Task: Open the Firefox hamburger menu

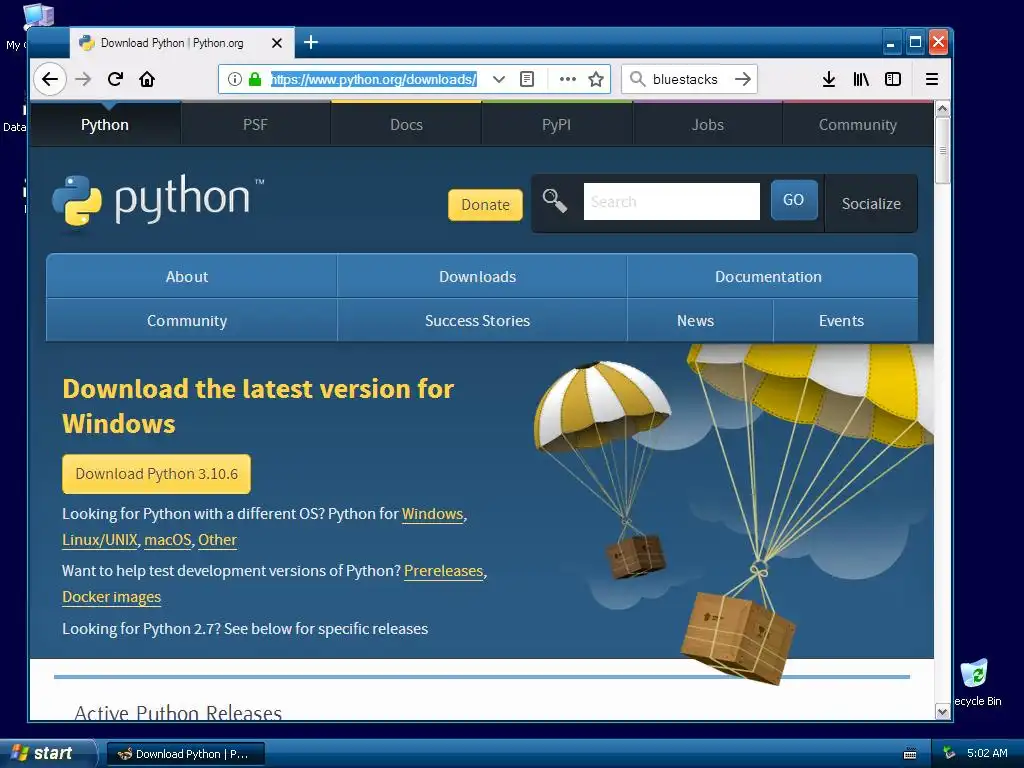Action: pos(932,79)
